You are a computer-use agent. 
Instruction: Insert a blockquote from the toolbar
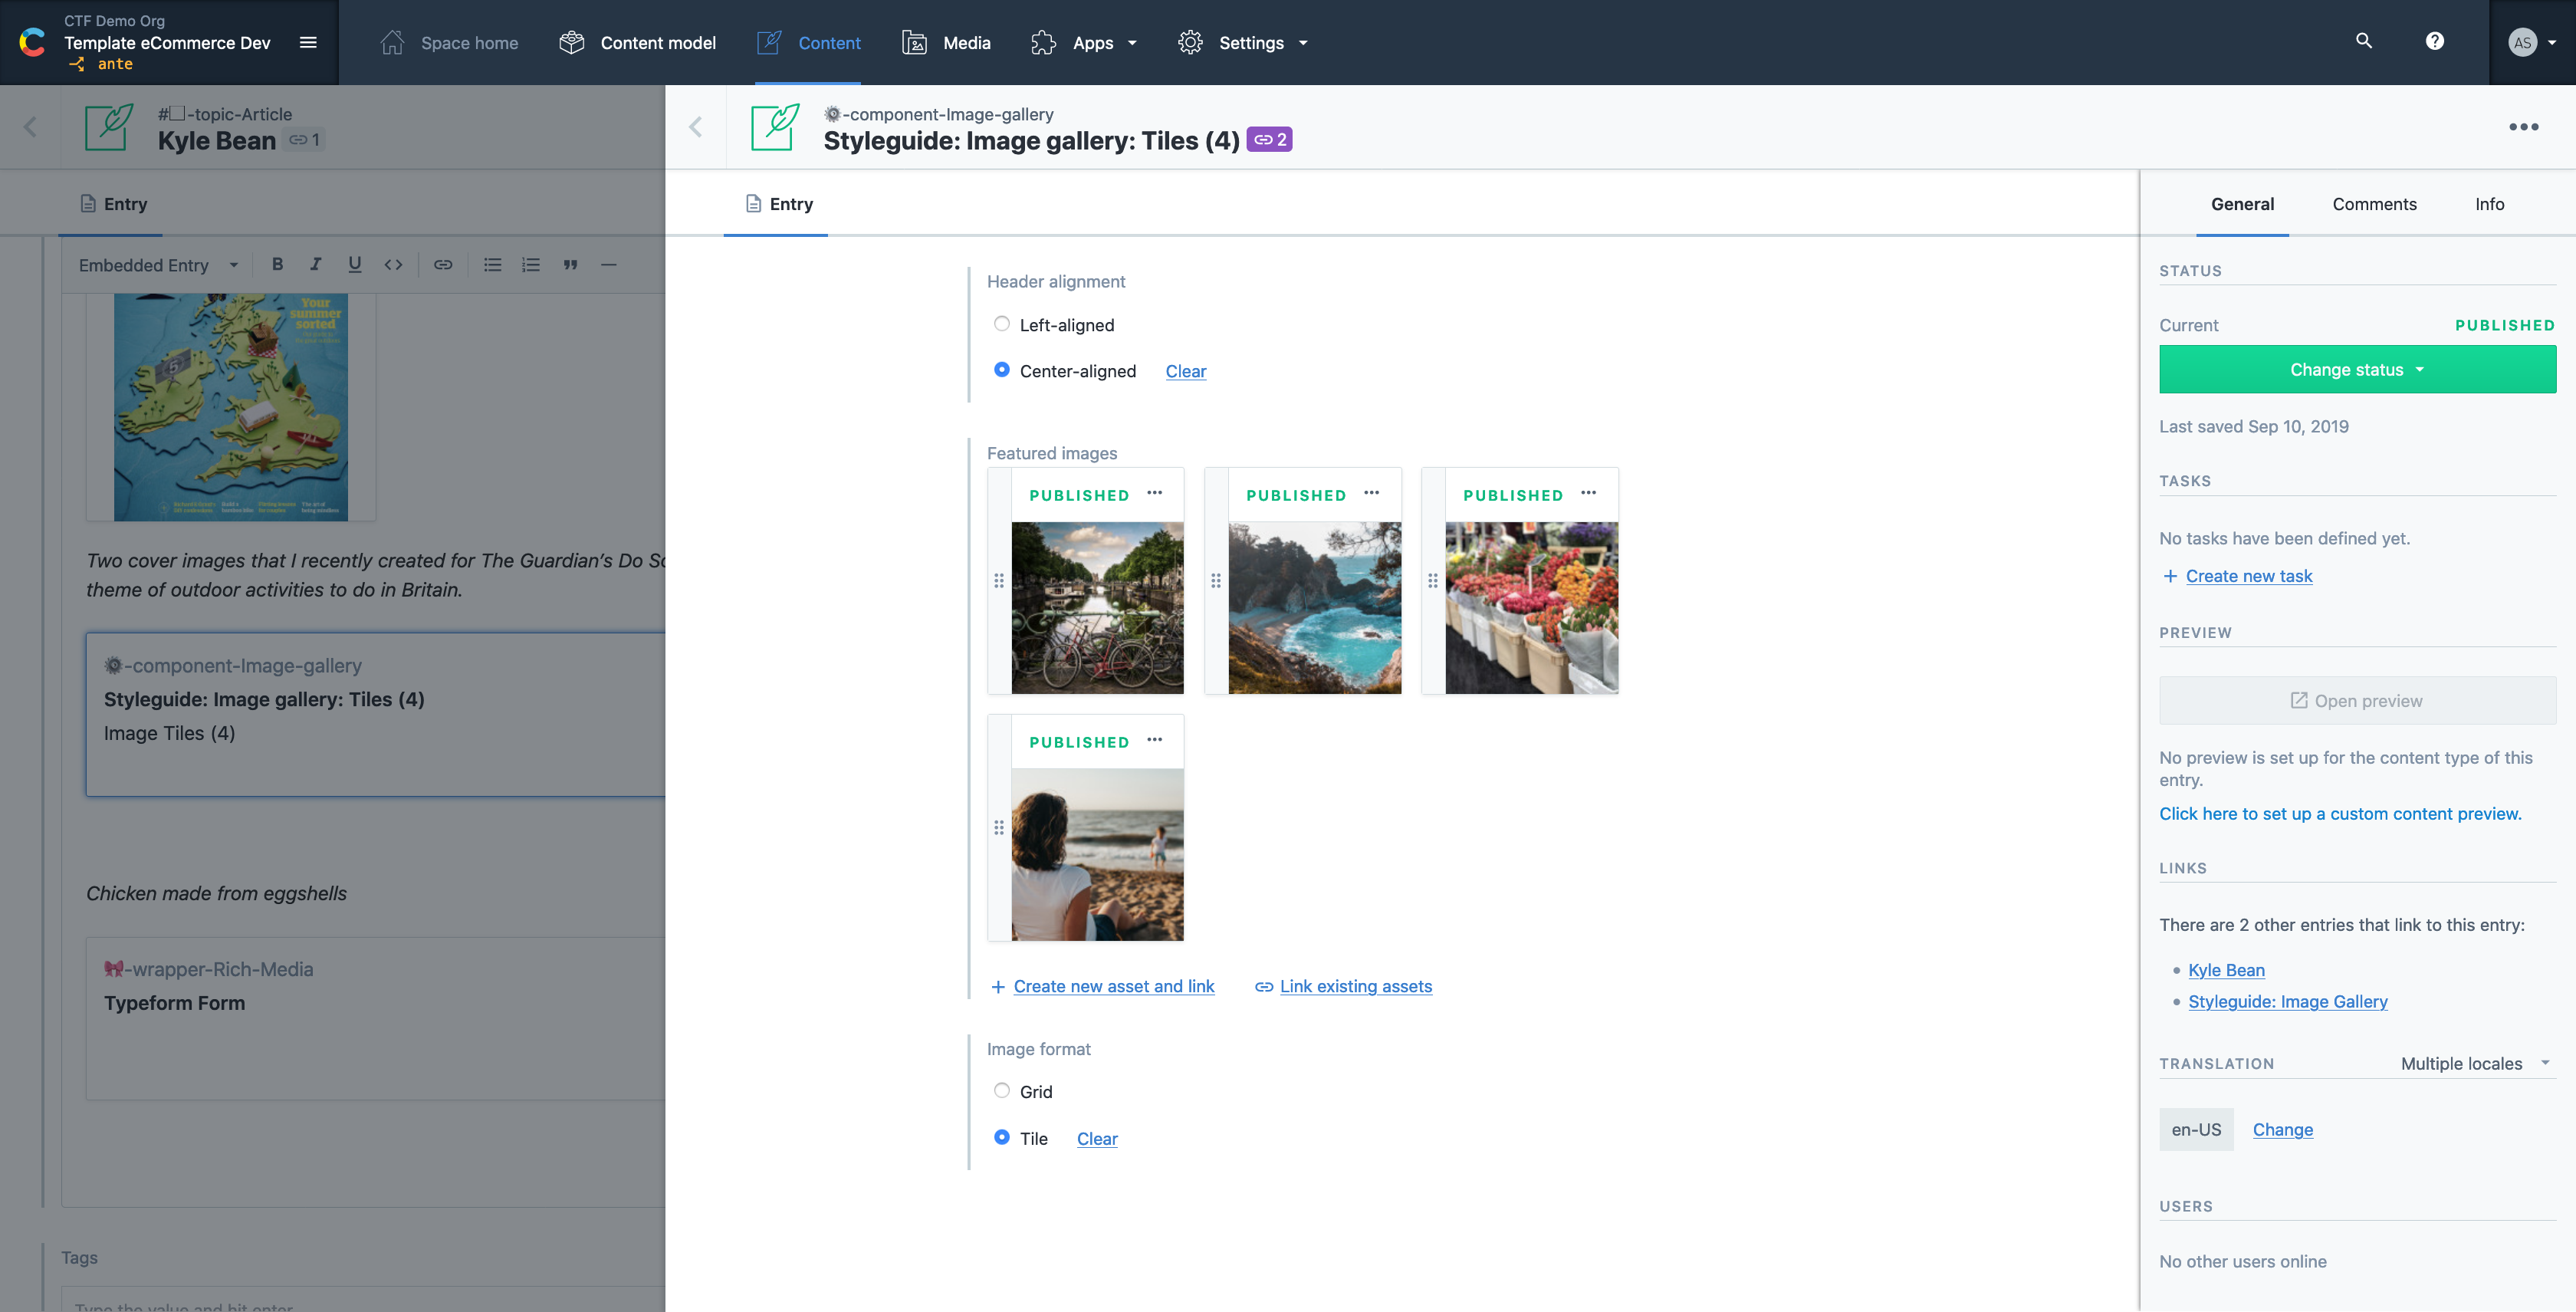[570, 264]
